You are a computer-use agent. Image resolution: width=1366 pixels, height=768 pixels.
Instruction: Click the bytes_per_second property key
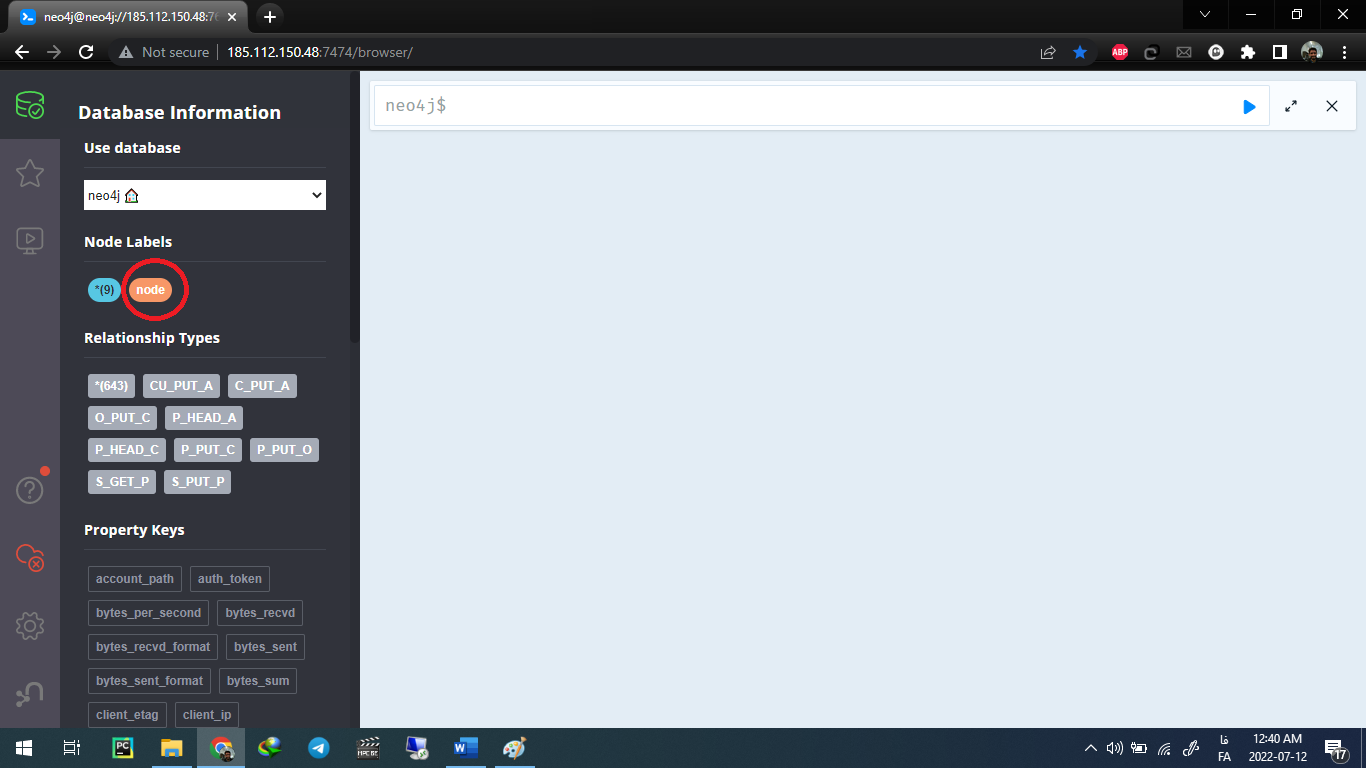pos(149,613)
